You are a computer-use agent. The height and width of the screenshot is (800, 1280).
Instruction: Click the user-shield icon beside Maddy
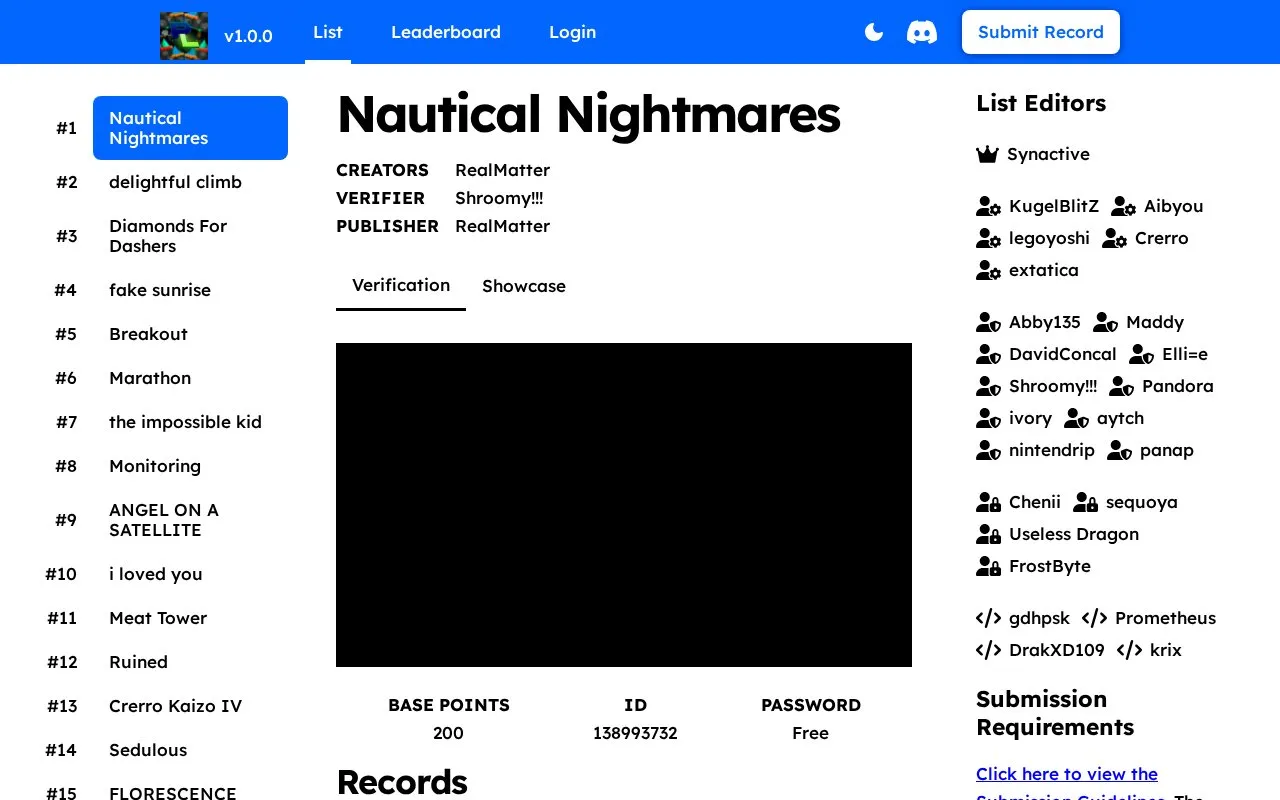click(x=1106, y=322)
